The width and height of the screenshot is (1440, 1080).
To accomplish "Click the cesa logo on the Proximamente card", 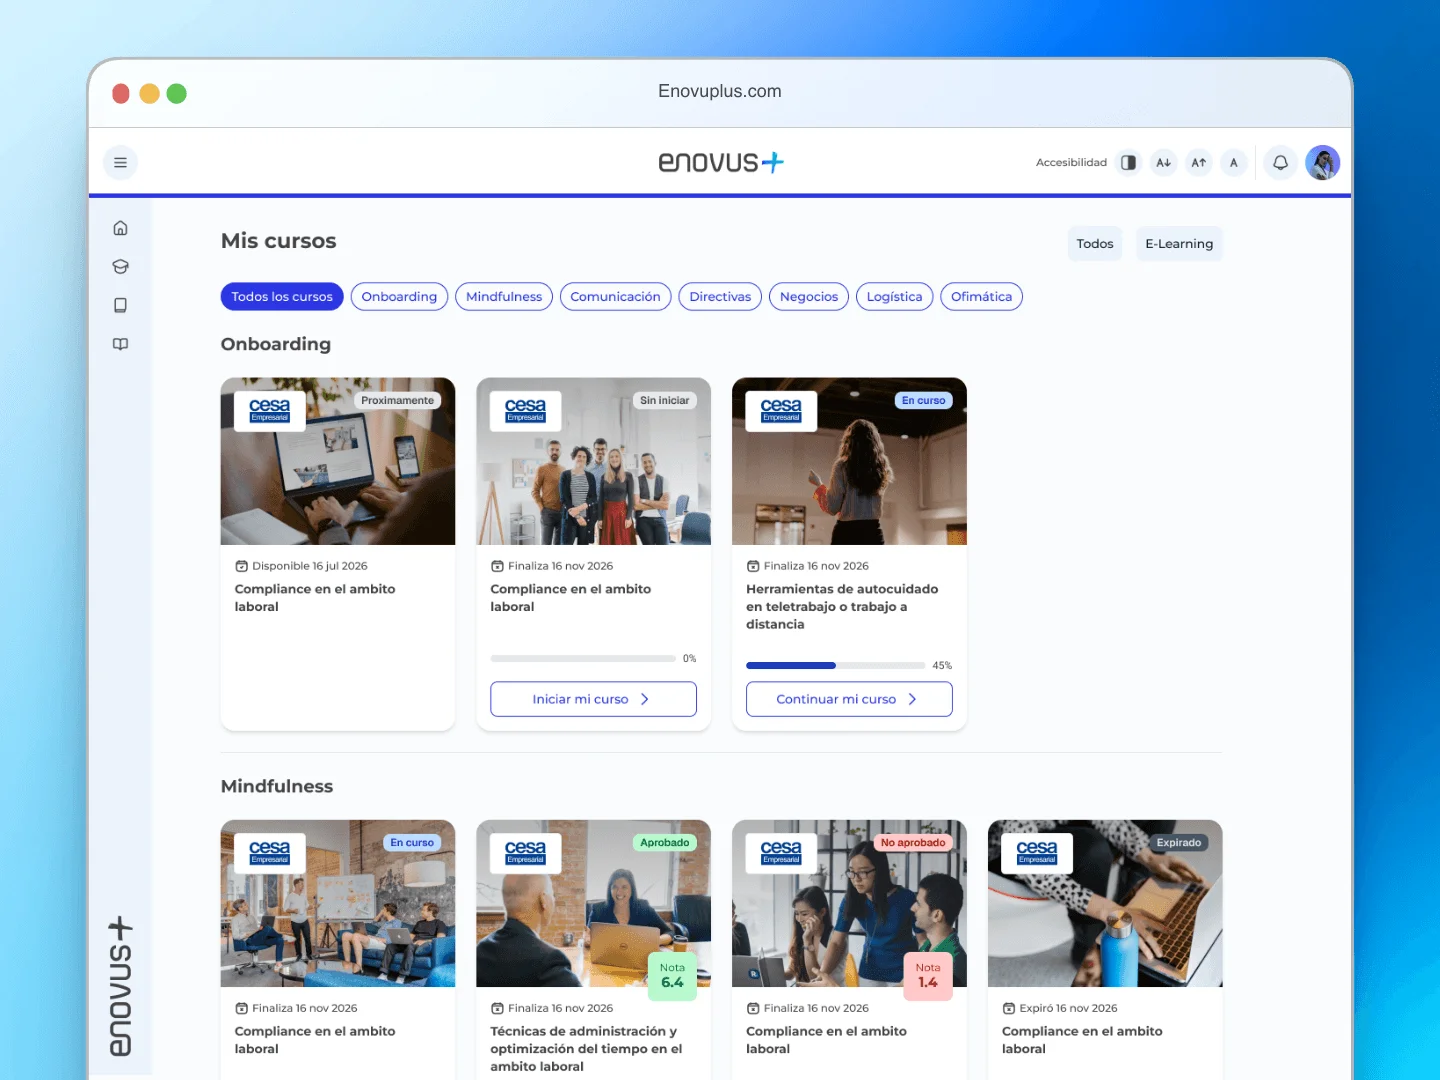I will (270, 411).
